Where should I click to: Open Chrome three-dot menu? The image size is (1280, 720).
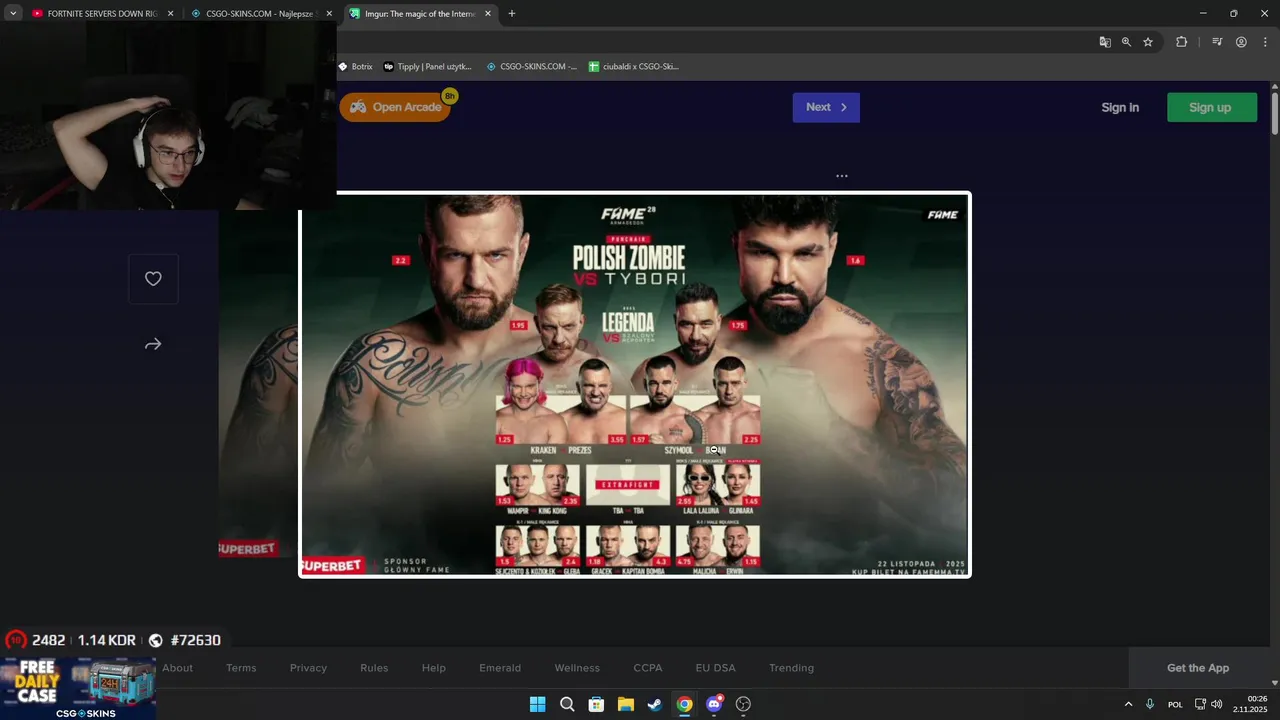click(x=1265, y=42)
